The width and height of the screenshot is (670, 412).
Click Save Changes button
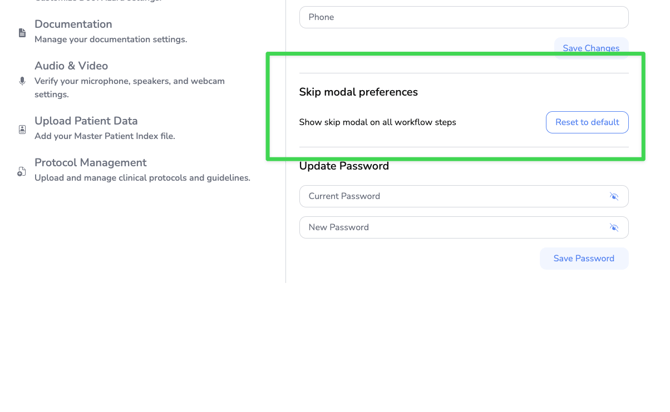pyautogui.click(x=590, y=48)
